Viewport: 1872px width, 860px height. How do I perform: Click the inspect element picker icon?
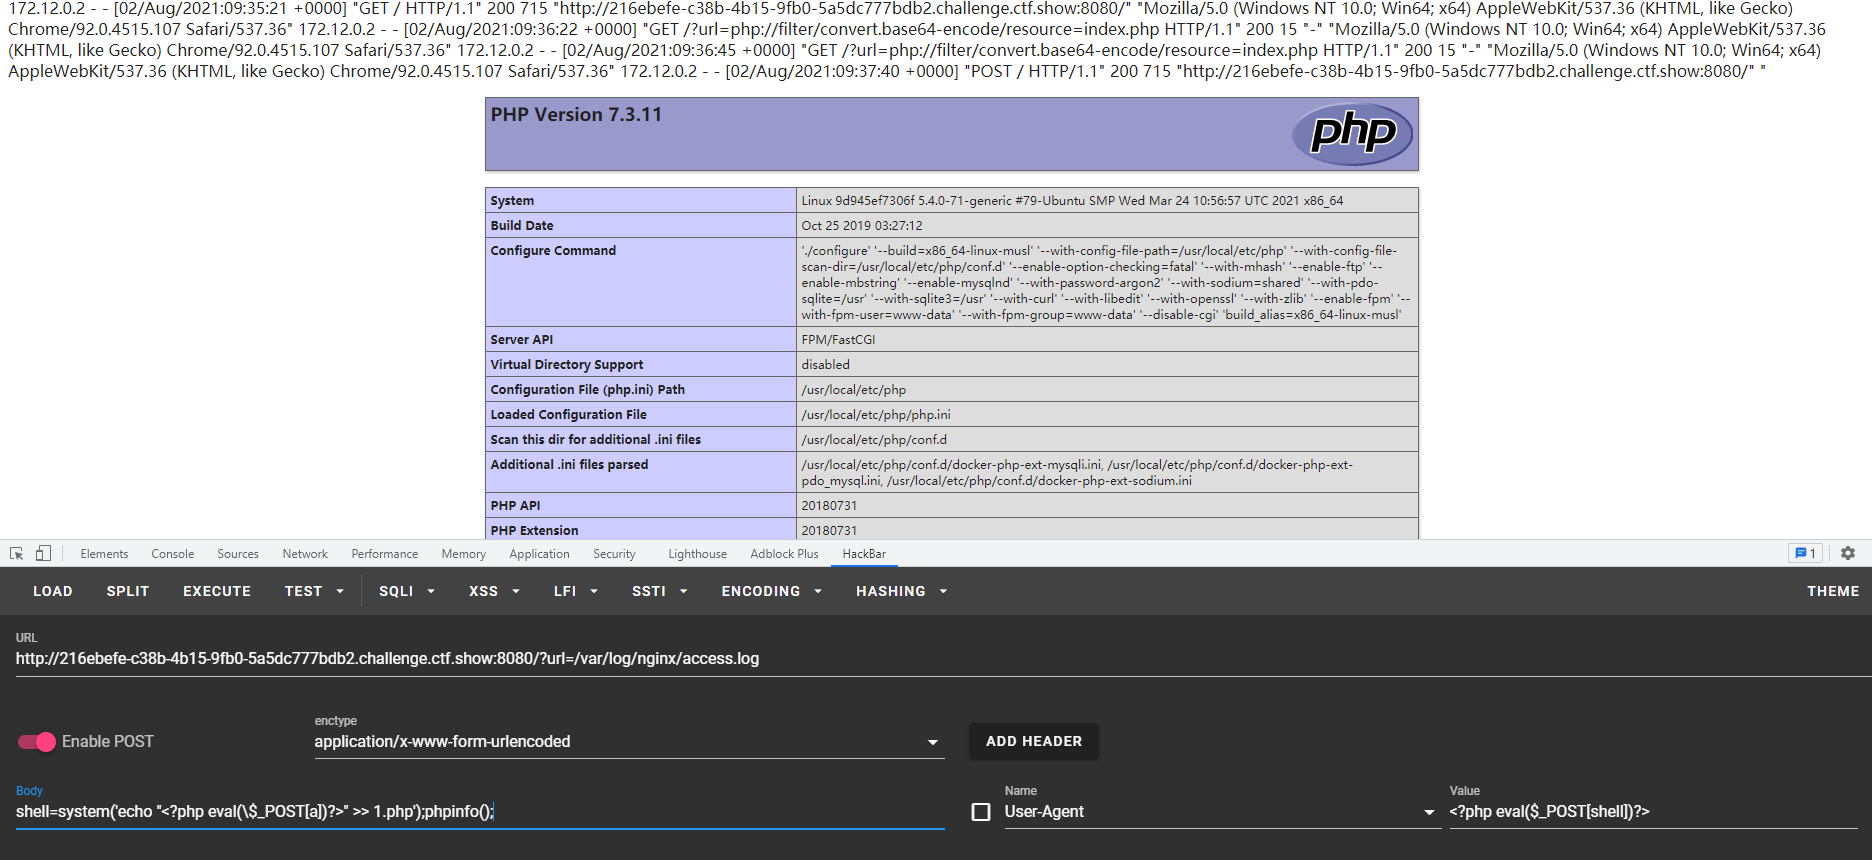tap(17, 553)
